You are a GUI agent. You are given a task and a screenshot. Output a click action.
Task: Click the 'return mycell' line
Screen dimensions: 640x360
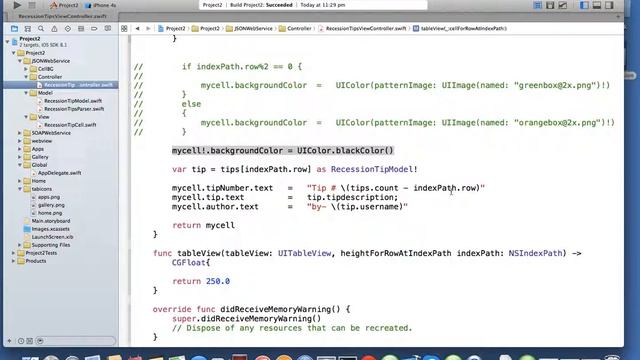point(203,225)
